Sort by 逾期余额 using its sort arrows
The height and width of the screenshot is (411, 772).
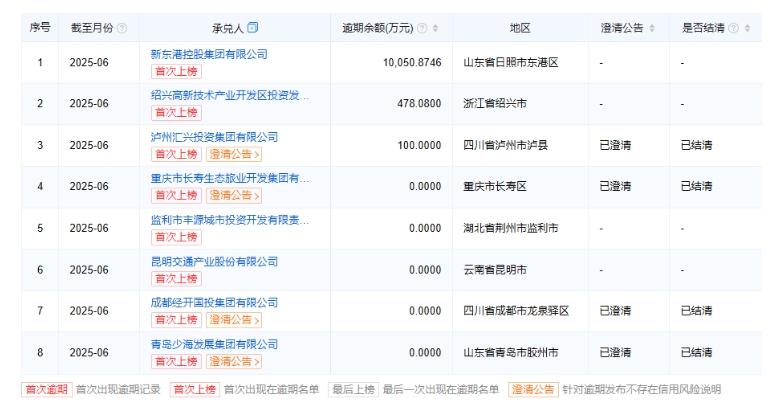(434, 28)
